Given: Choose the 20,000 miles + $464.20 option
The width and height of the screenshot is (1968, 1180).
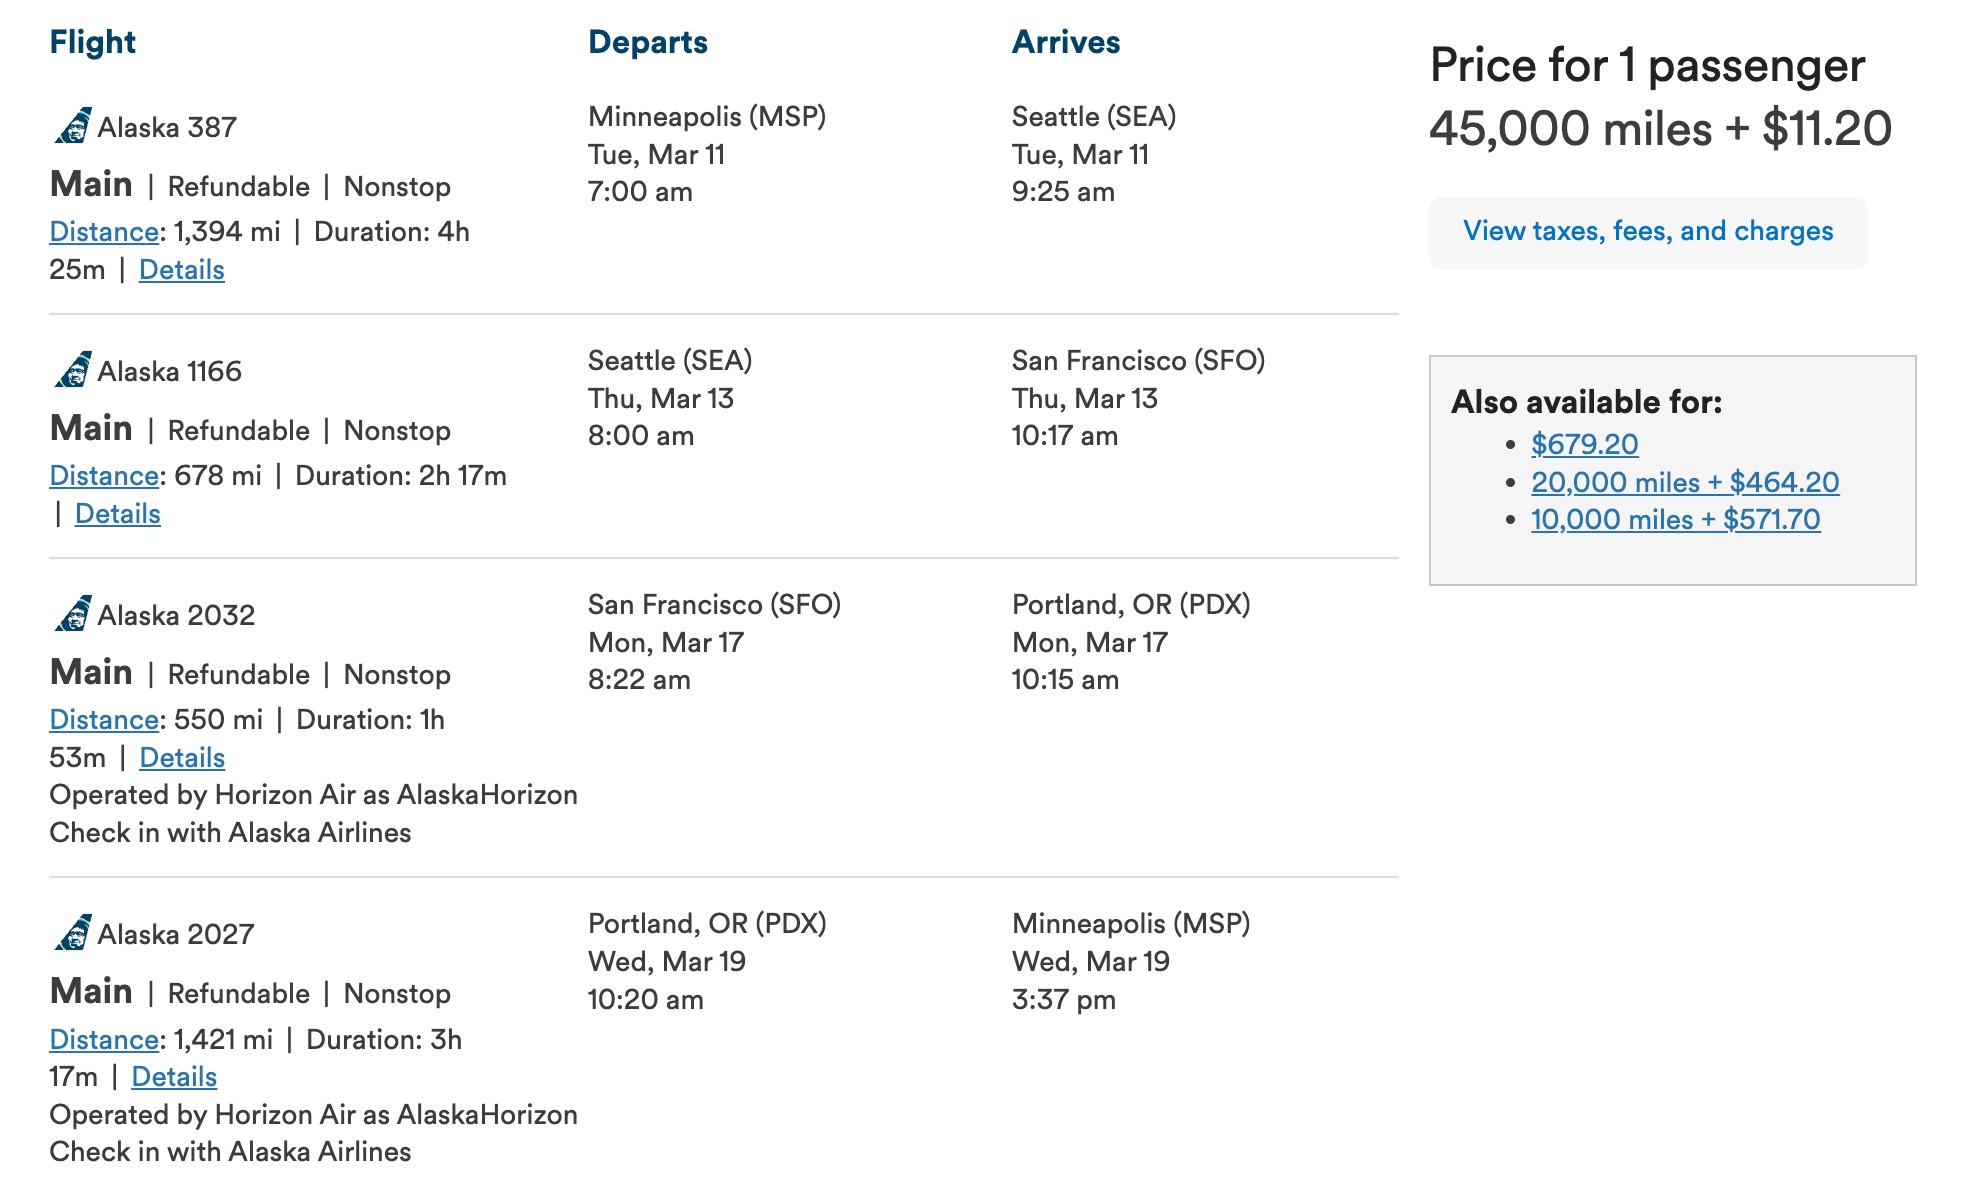Looking at the screenshot, I should point(1684,482).
